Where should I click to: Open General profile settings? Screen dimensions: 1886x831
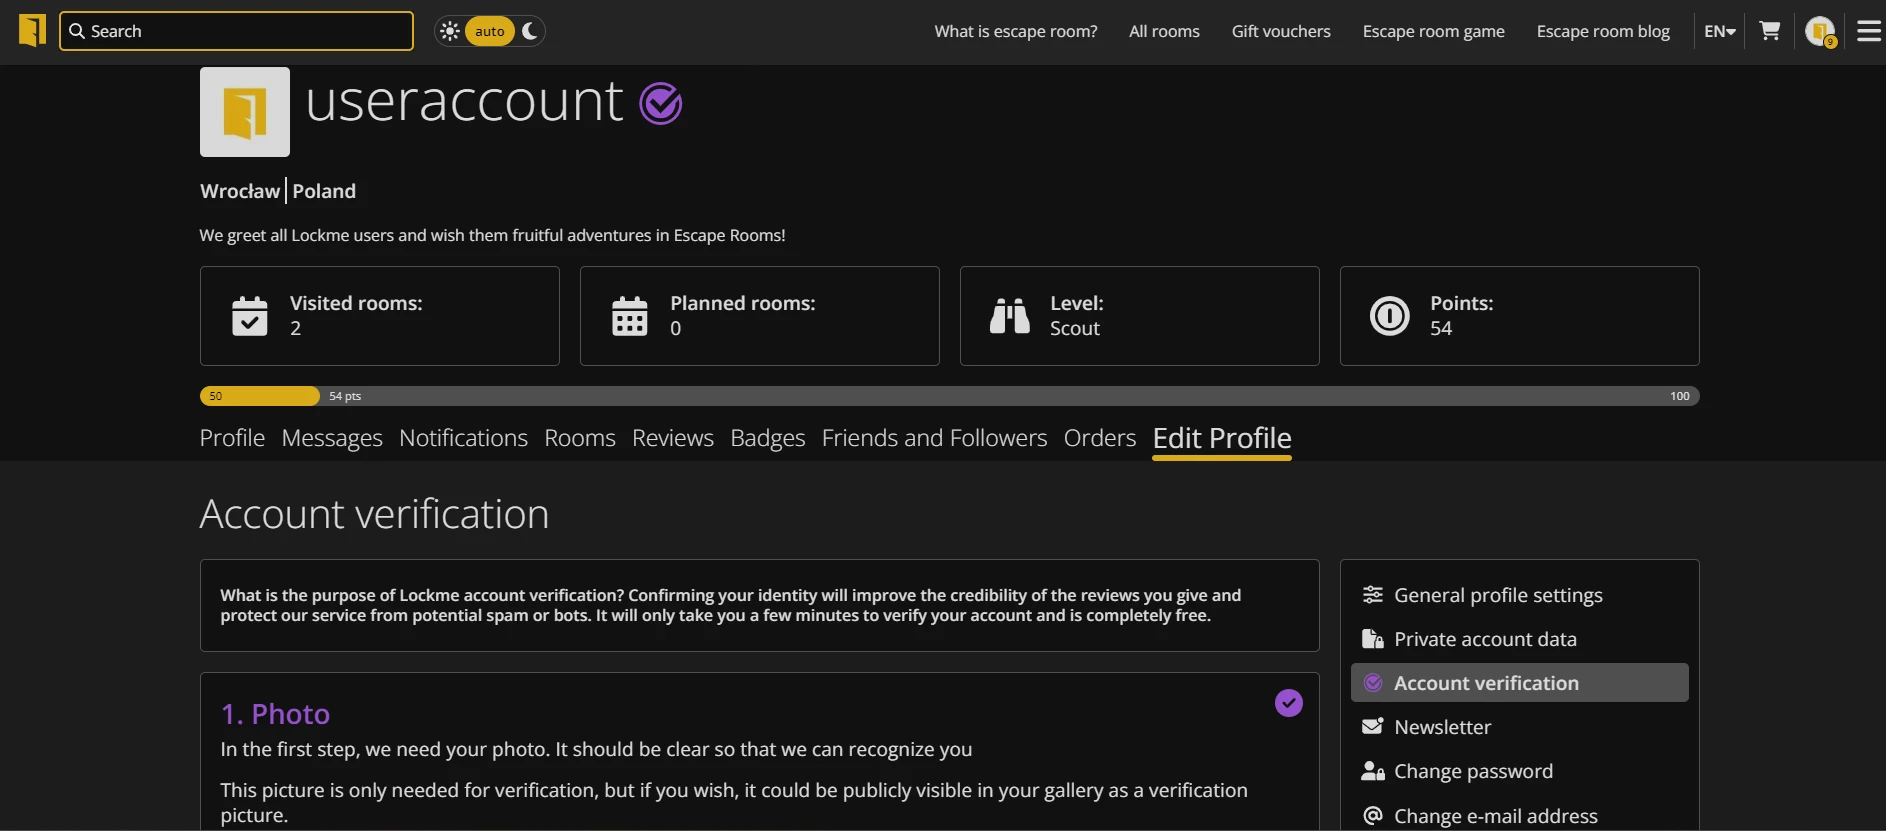[1497, 595]
